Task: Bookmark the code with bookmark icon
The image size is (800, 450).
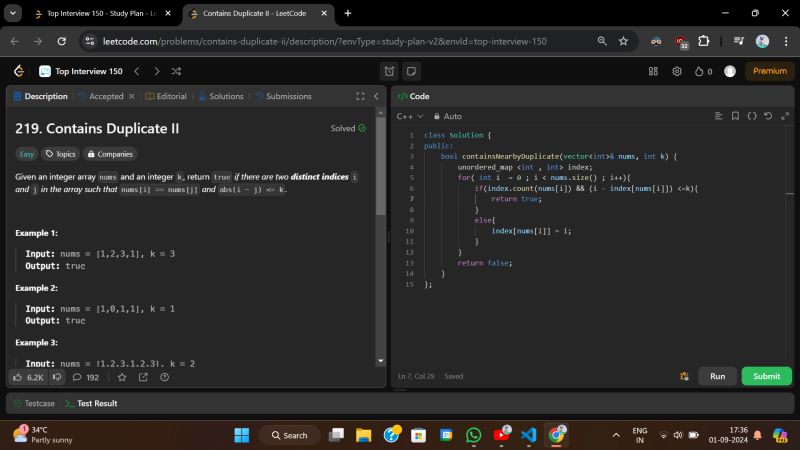Action: coord(735,116)
